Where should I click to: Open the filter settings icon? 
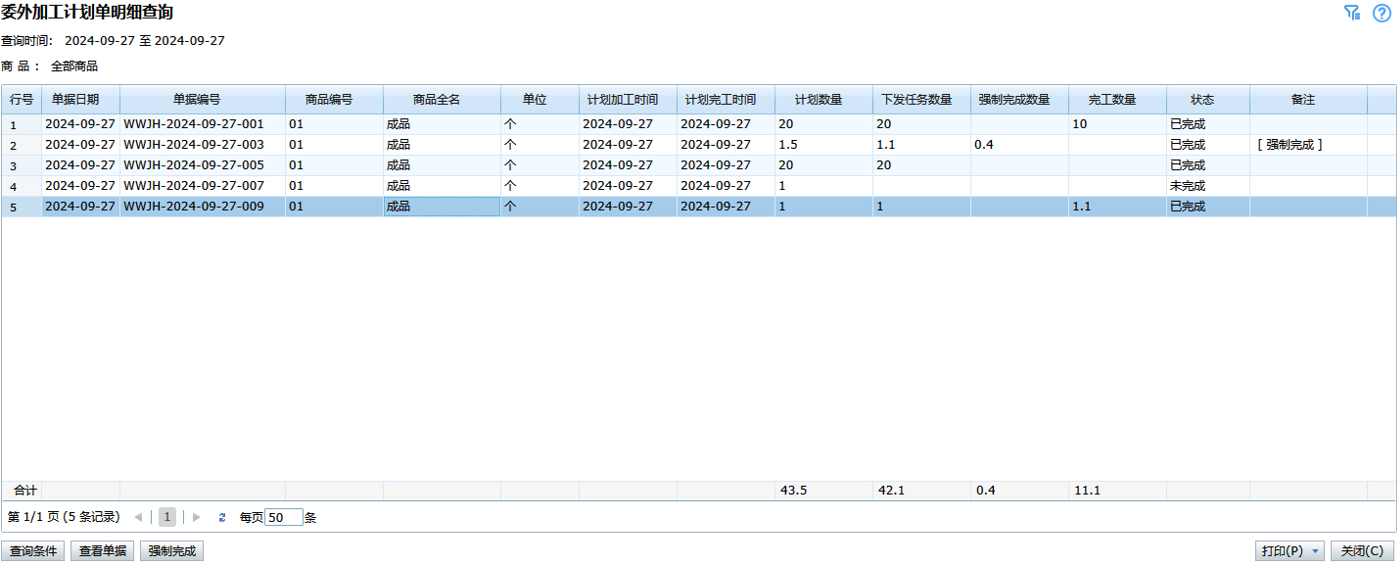coord(1352,13)
